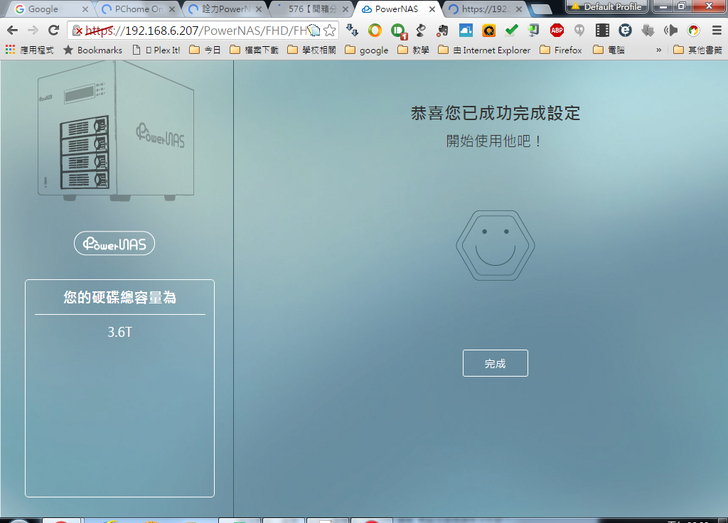Switch to the 詮力PowerN tab
Image resolution: width=728 pixels, height=523 pixels.
coord(226,9)
